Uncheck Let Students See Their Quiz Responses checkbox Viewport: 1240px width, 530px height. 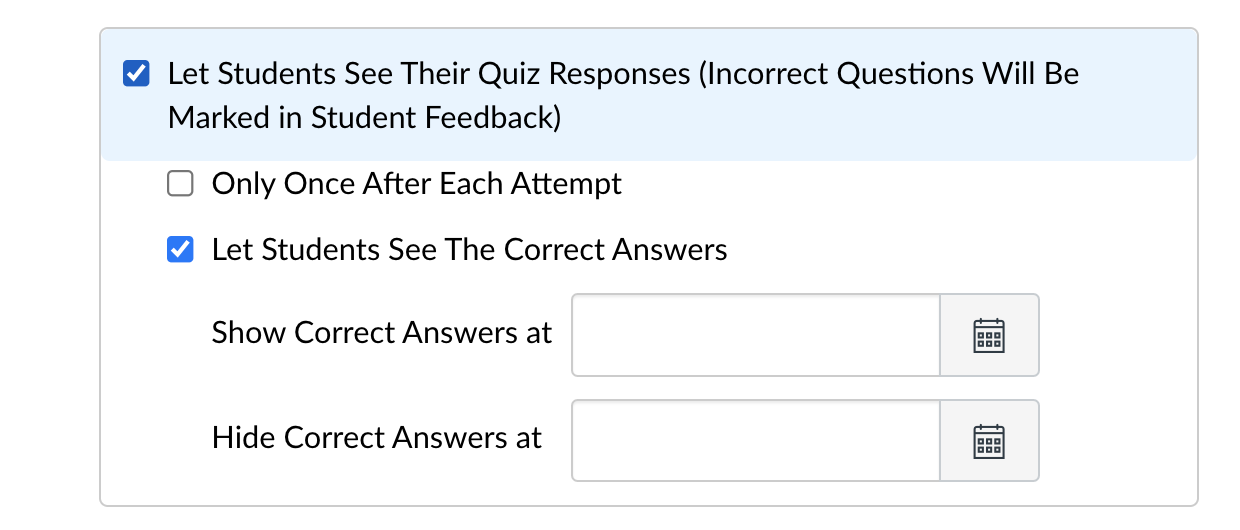point(135,75)
